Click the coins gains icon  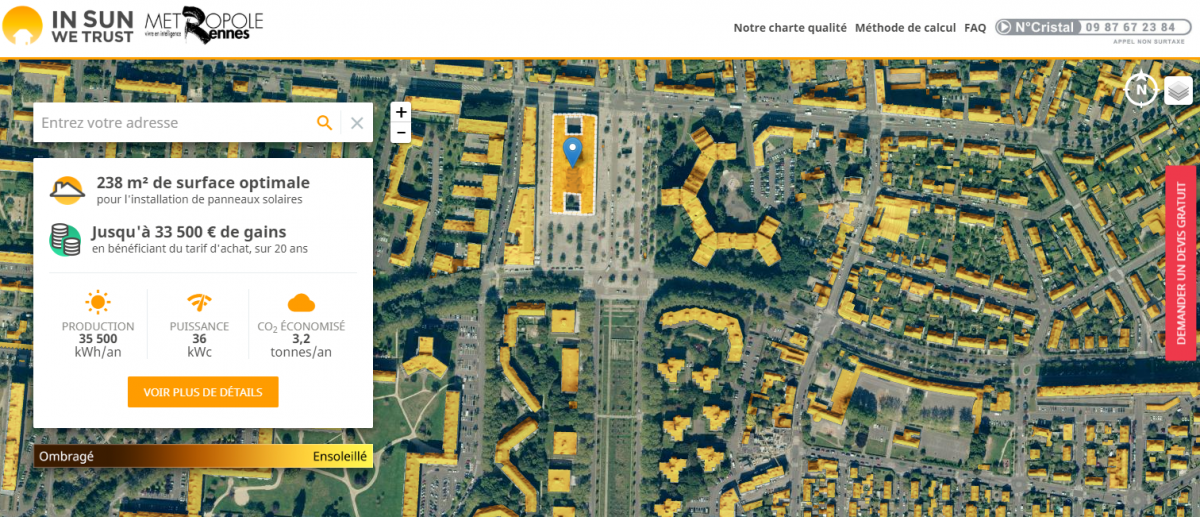point(65,240)
